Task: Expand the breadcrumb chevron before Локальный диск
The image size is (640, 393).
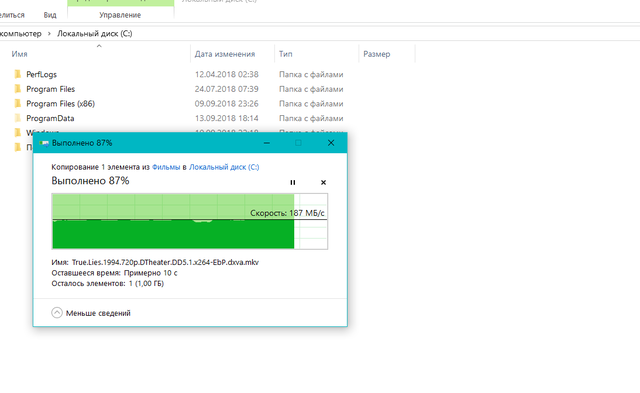Action: tap(49, 33)
